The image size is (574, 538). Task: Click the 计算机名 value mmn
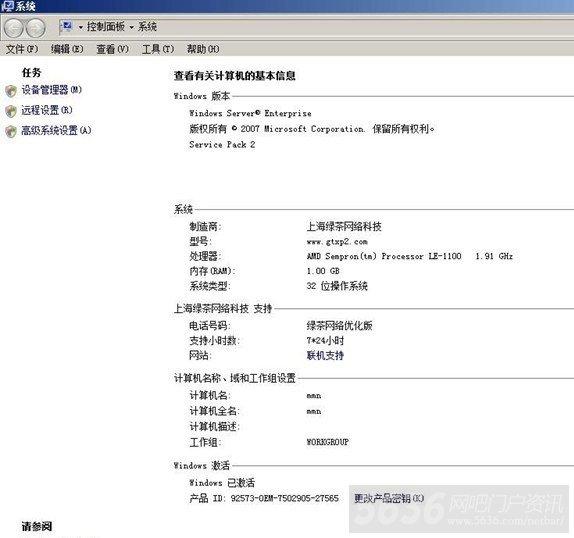pyautogui.click(x=314, y=396)
